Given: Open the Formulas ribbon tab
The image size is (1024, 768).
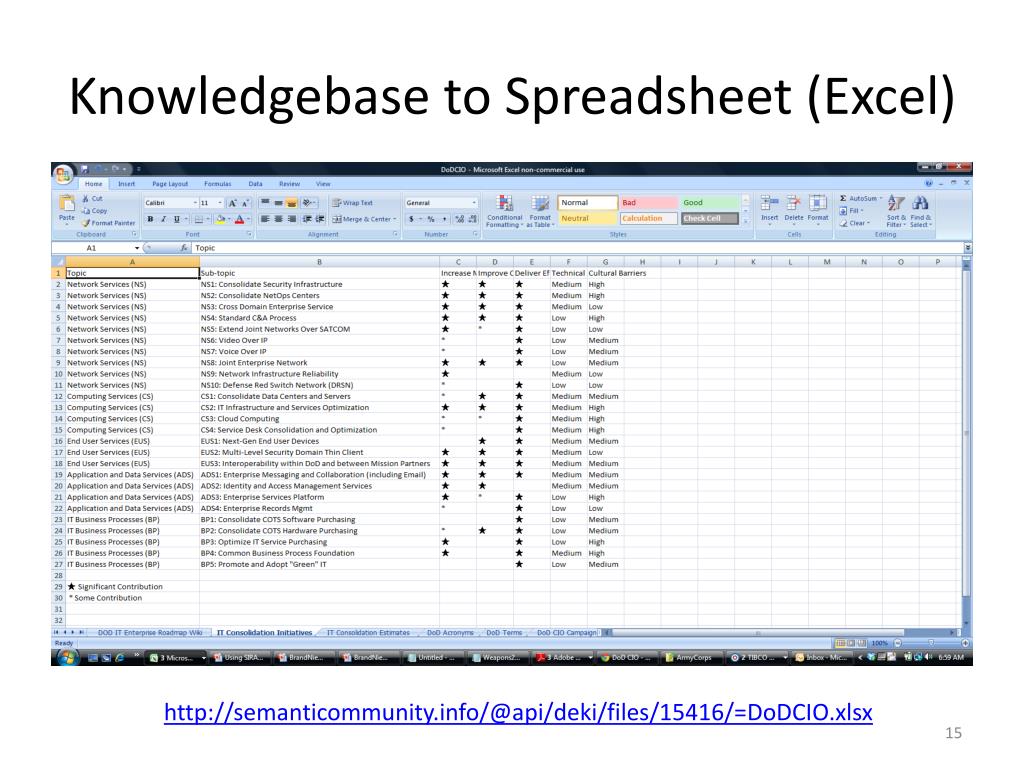Looking at the screenshot, I should pos(217,184).
